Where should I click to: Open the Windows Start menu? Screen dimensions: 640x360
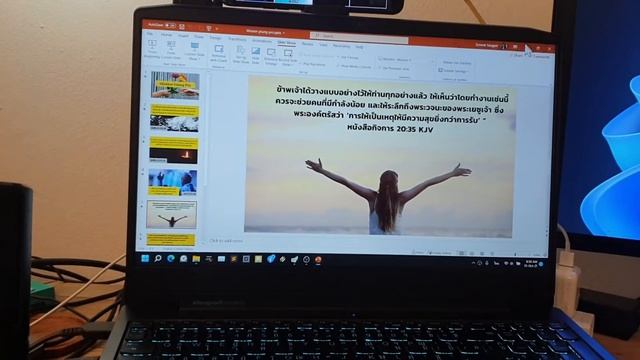pos(145,258)
